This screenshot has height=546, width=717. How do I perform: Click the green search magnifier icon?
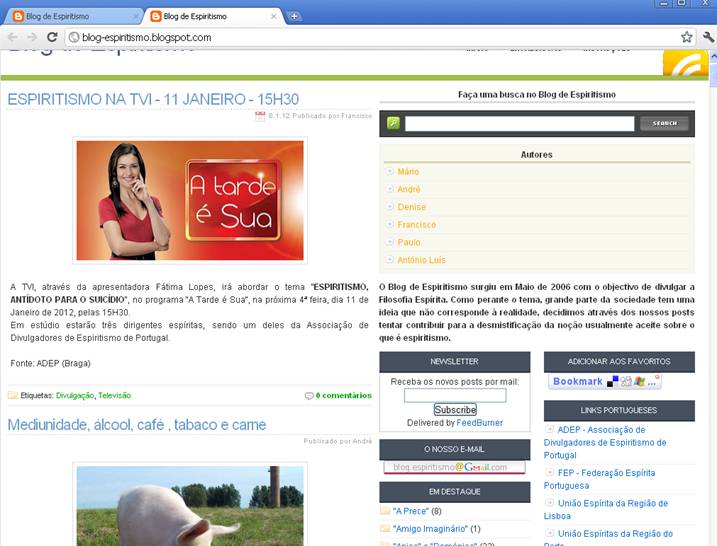point(393,124)
